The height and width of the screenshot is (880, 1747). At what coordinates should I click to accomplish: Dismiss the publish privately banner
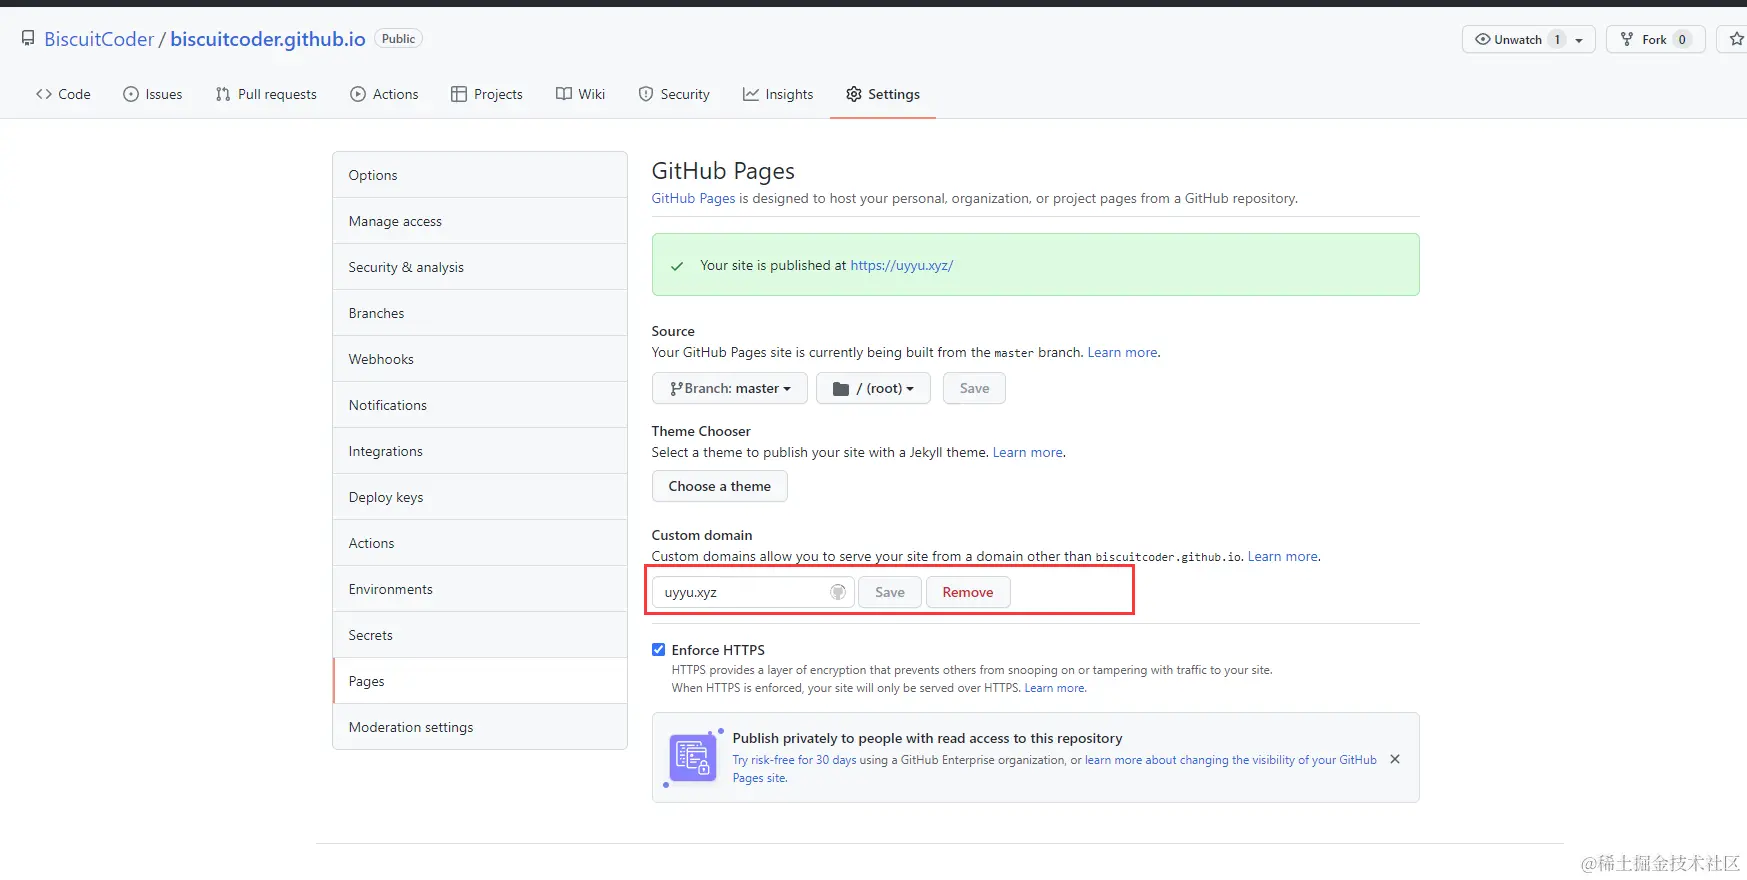pos(1395,759)
